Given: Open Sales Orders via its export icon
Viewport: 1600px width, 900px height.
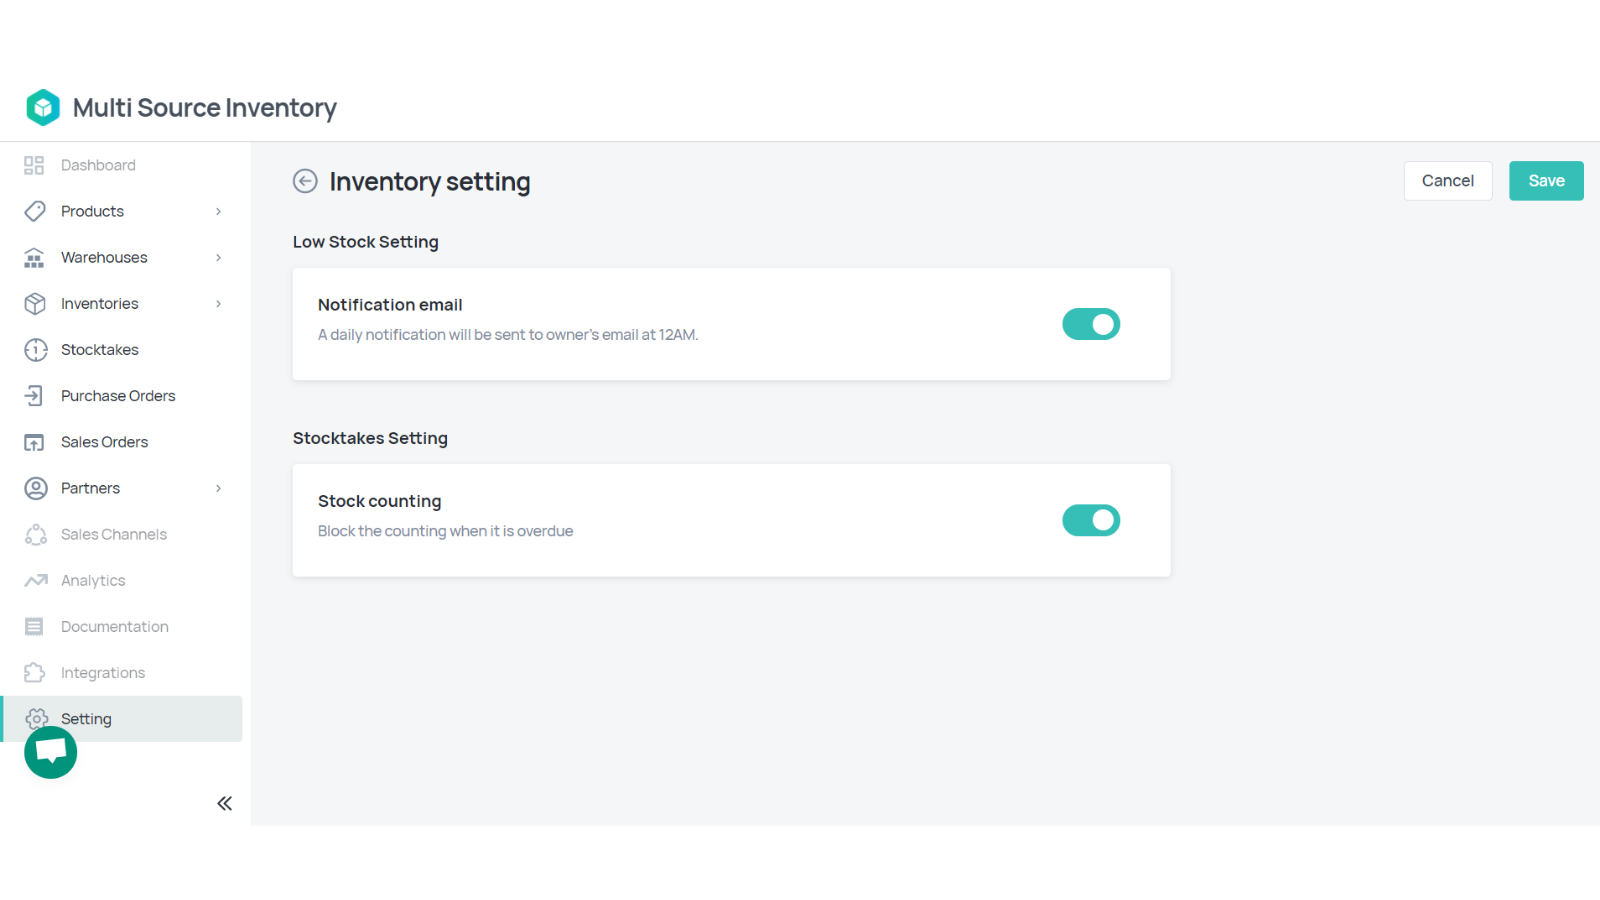Looking at the screenshot, I should point(33,441).
